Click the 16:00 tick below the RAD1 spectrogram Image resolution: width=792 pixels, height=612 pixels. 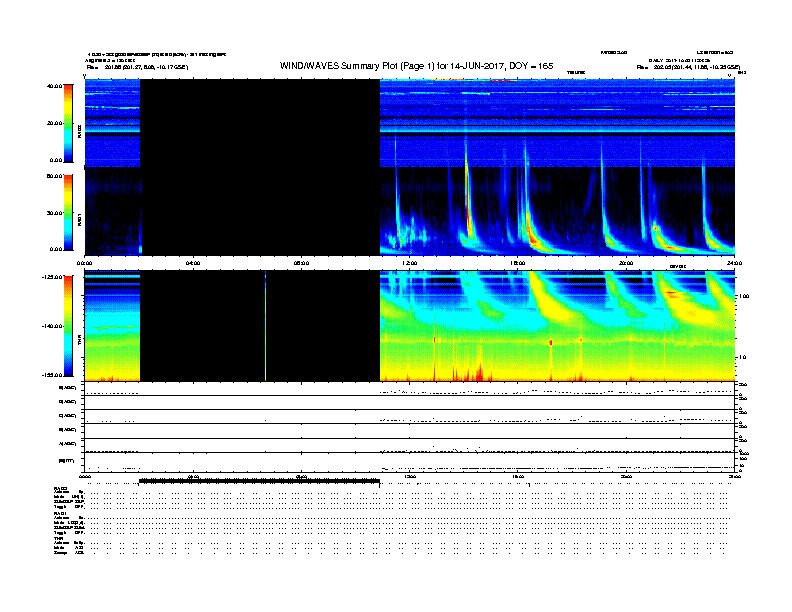pyautogui.click(x=518, y=263)
